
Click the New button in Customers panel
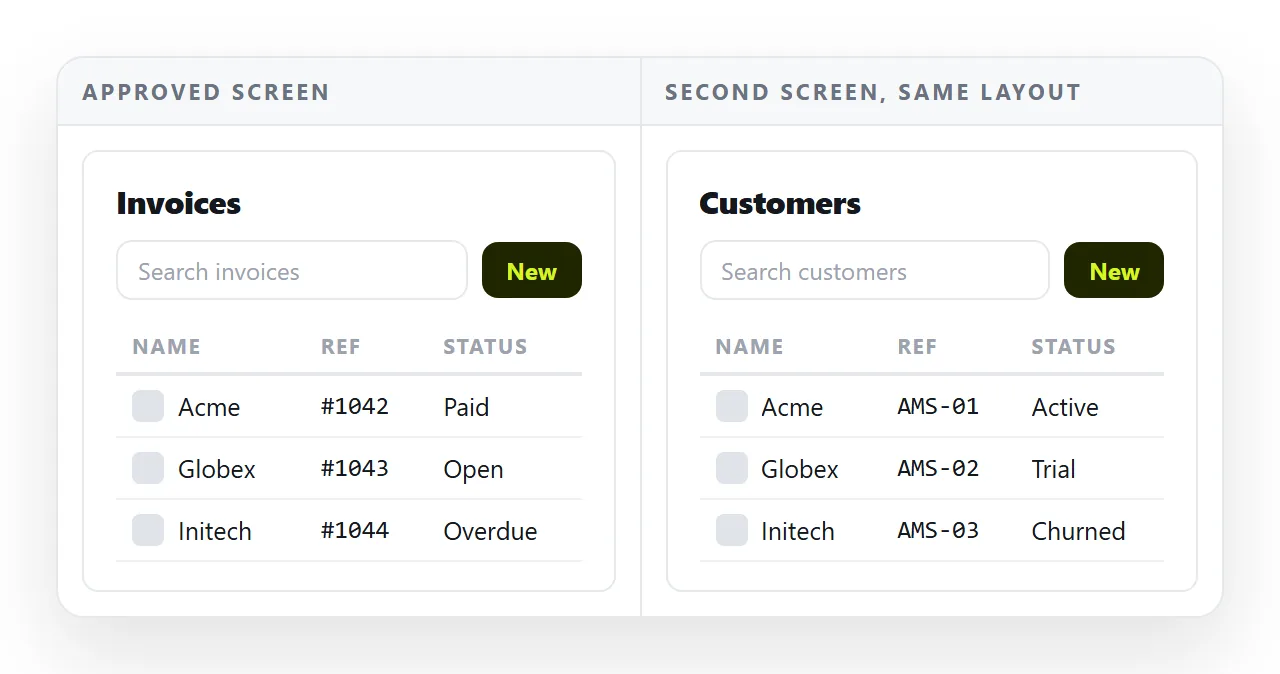[x=1114, y=270]
